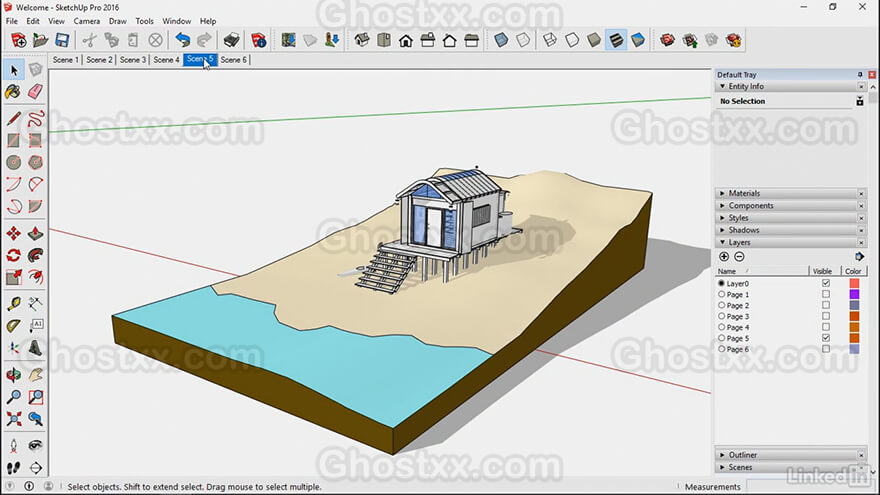Collapse the Layers panel
This screenshot has width=880, height=495.
point(722,242)
